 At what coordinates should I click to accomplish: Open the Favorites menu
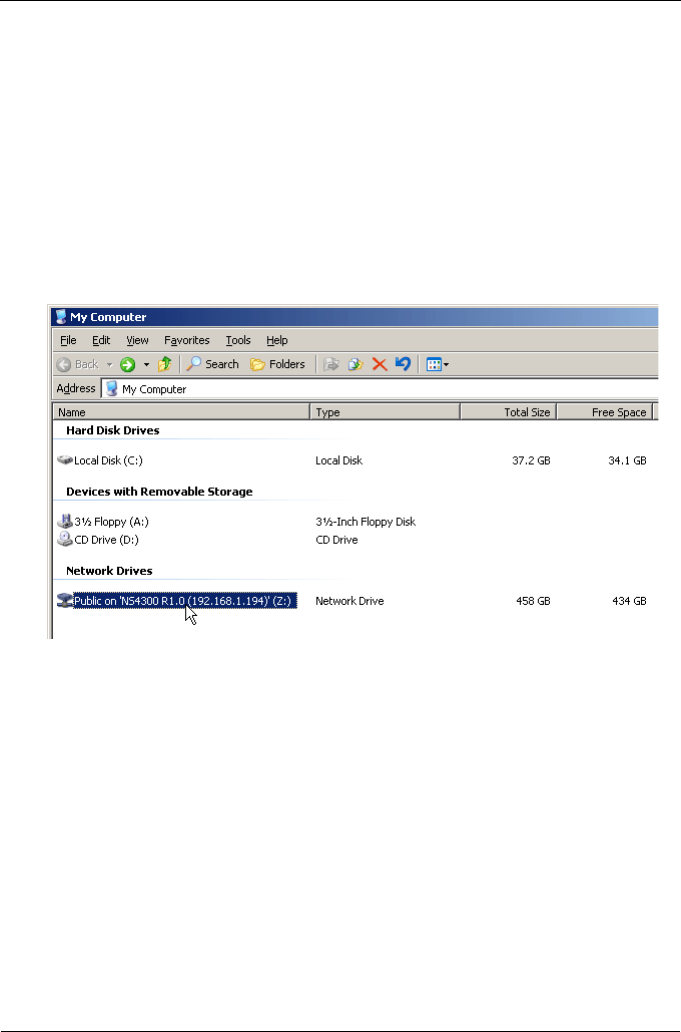pos(187,340)
